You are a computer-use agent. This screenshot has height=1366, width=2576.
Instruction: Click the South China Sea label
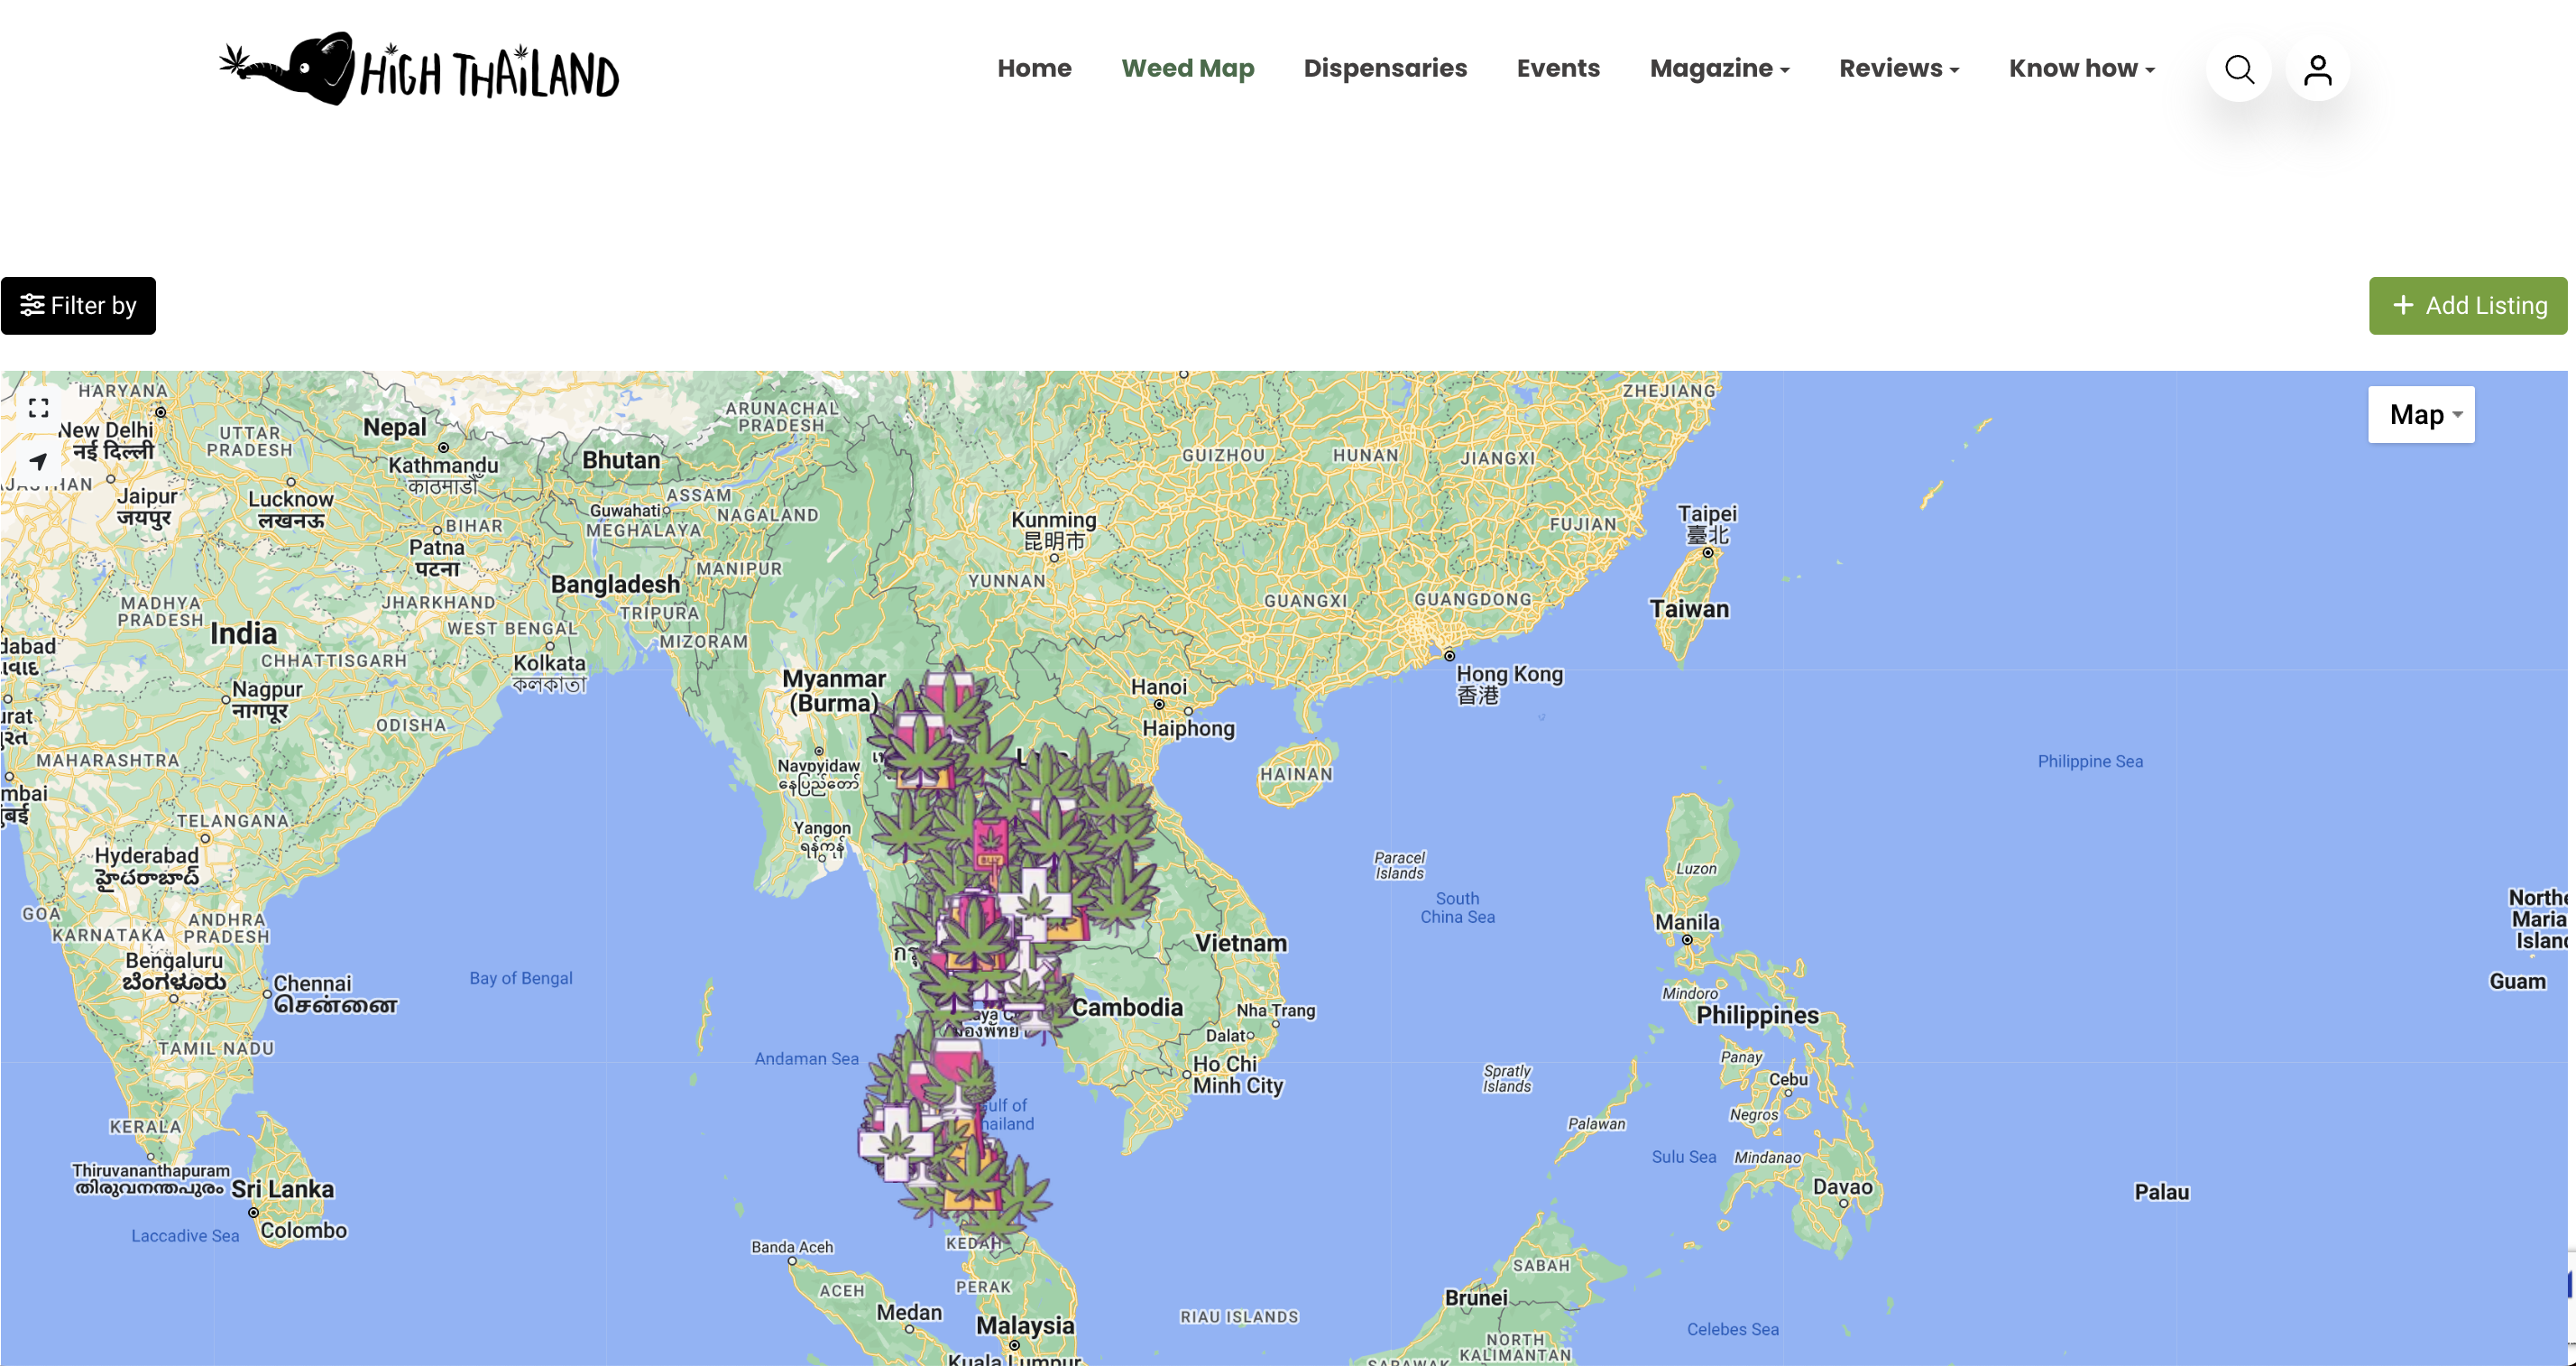click(x=1457, y=907)
